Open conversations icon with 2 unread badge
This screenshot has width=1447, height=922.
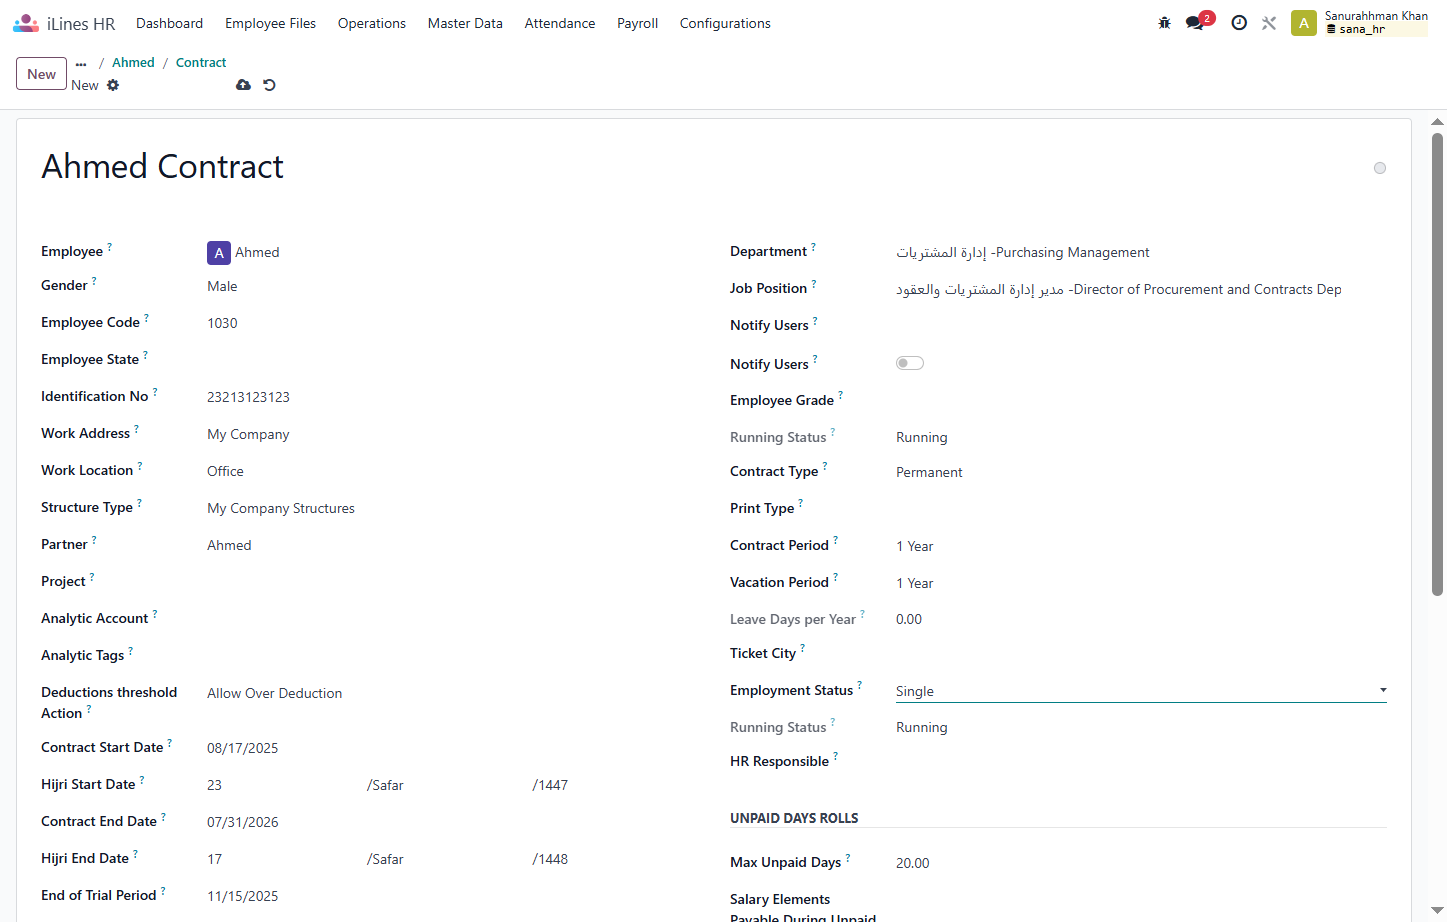coord(1198,22)
